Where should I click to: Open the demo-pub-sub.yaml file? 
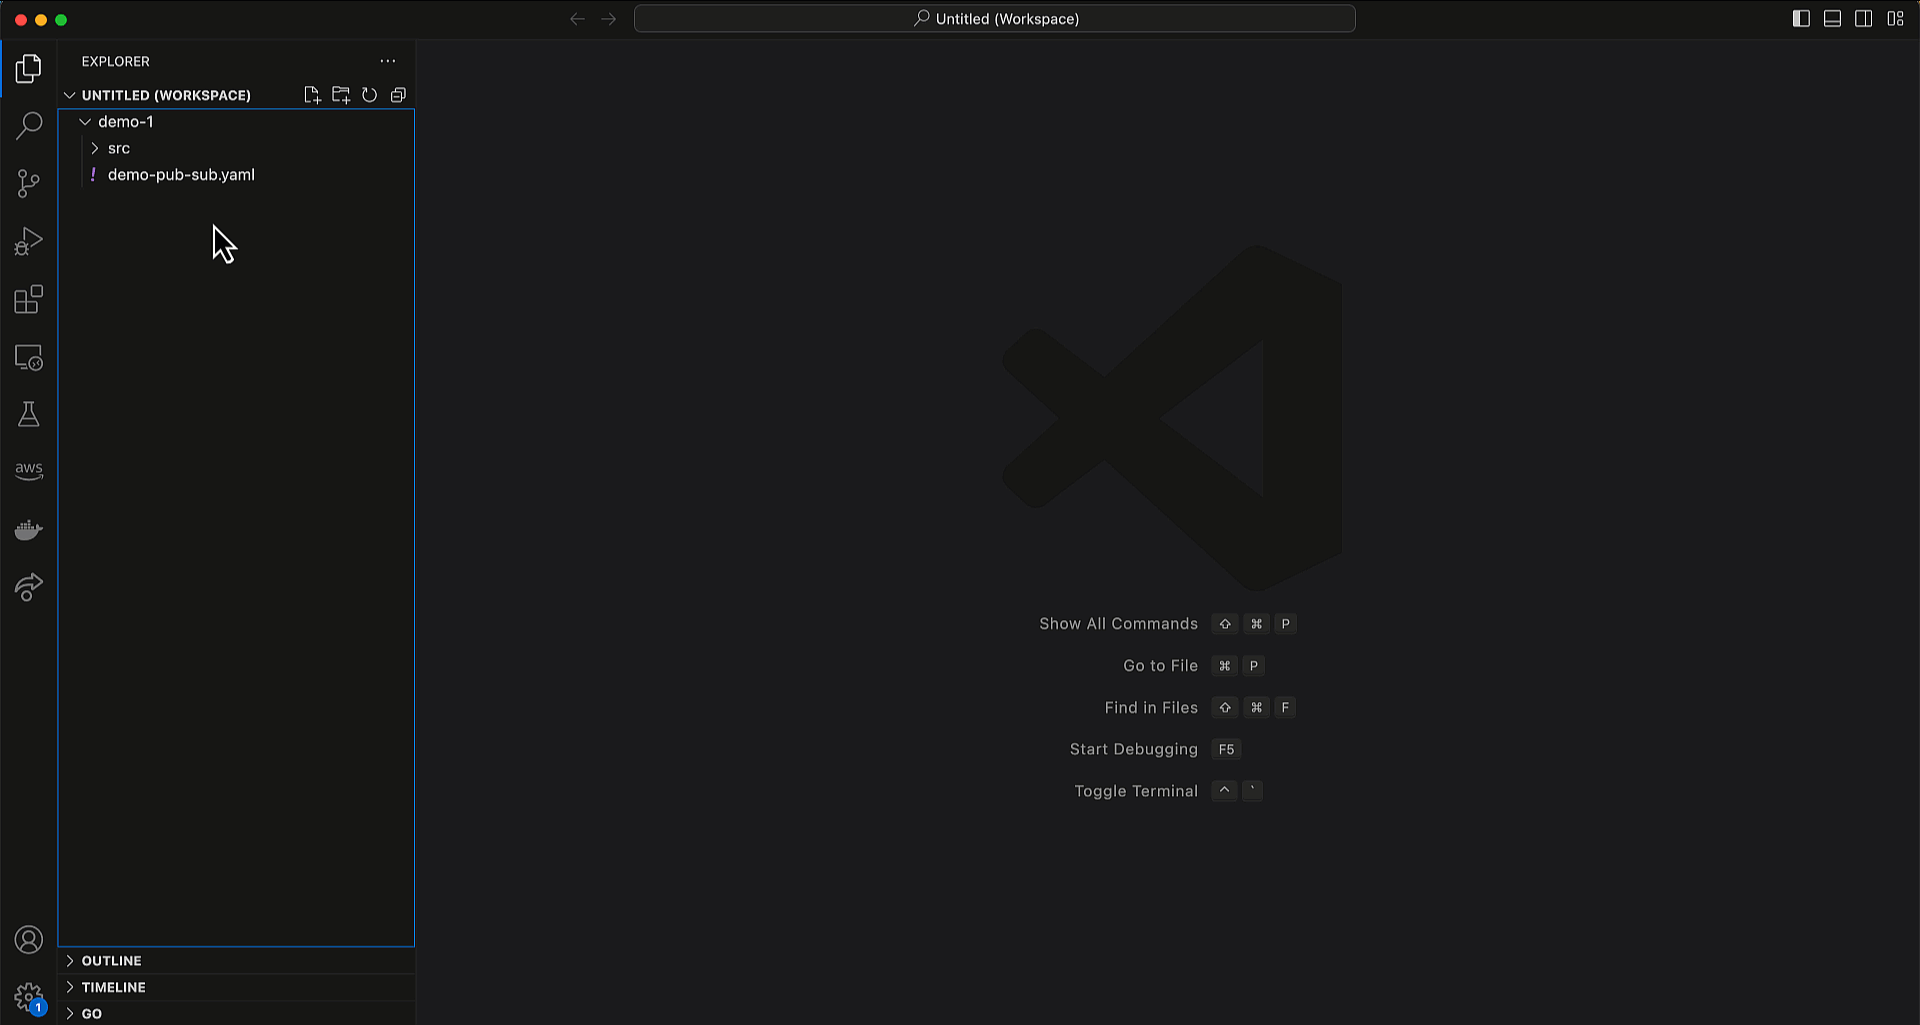coord(236,175)
